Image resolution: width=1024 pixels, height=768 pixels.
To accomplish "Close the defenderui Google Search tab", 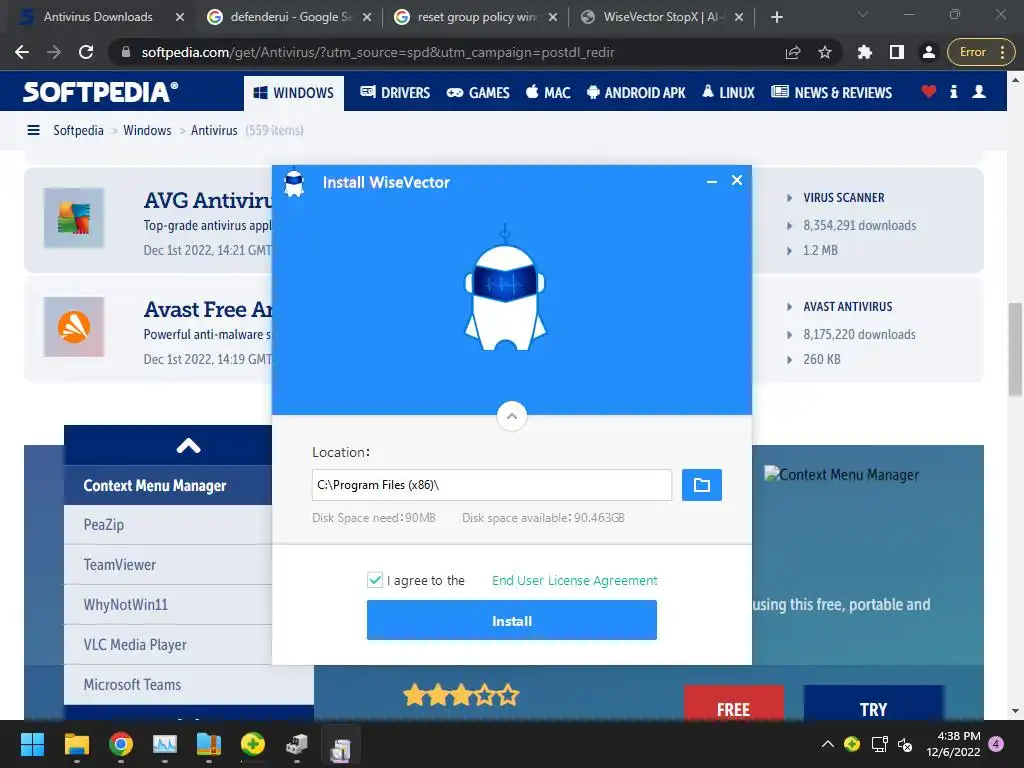I will point(367,18).
